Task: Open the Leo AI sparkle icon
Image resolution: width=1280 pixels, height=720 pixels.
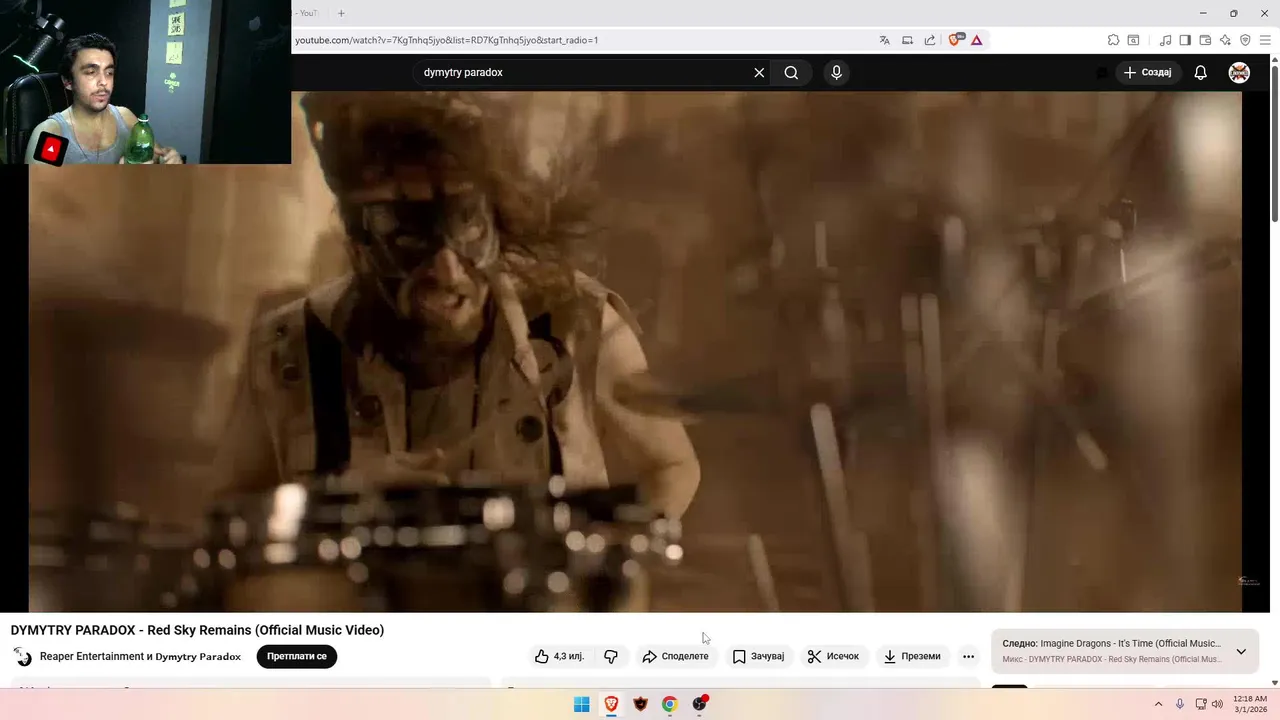Action: point(1225,40)
